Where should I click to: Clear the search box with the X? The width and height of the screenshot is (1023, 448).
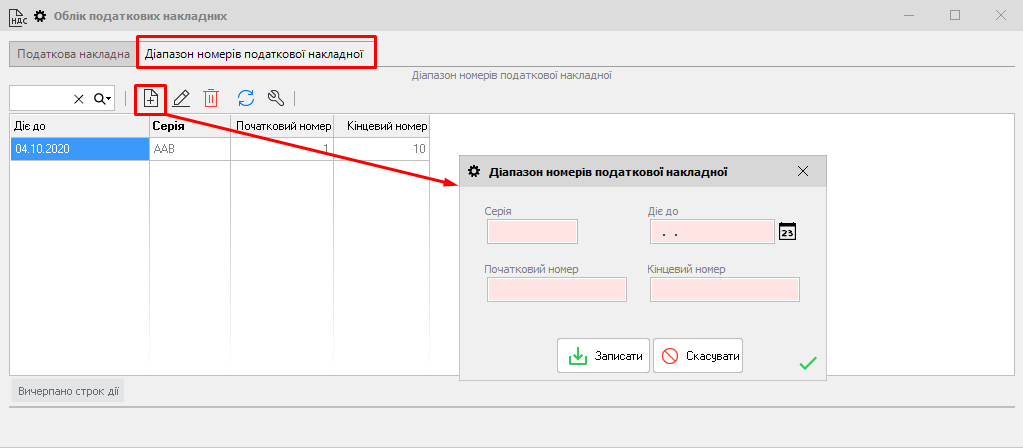tap(79, 99)
